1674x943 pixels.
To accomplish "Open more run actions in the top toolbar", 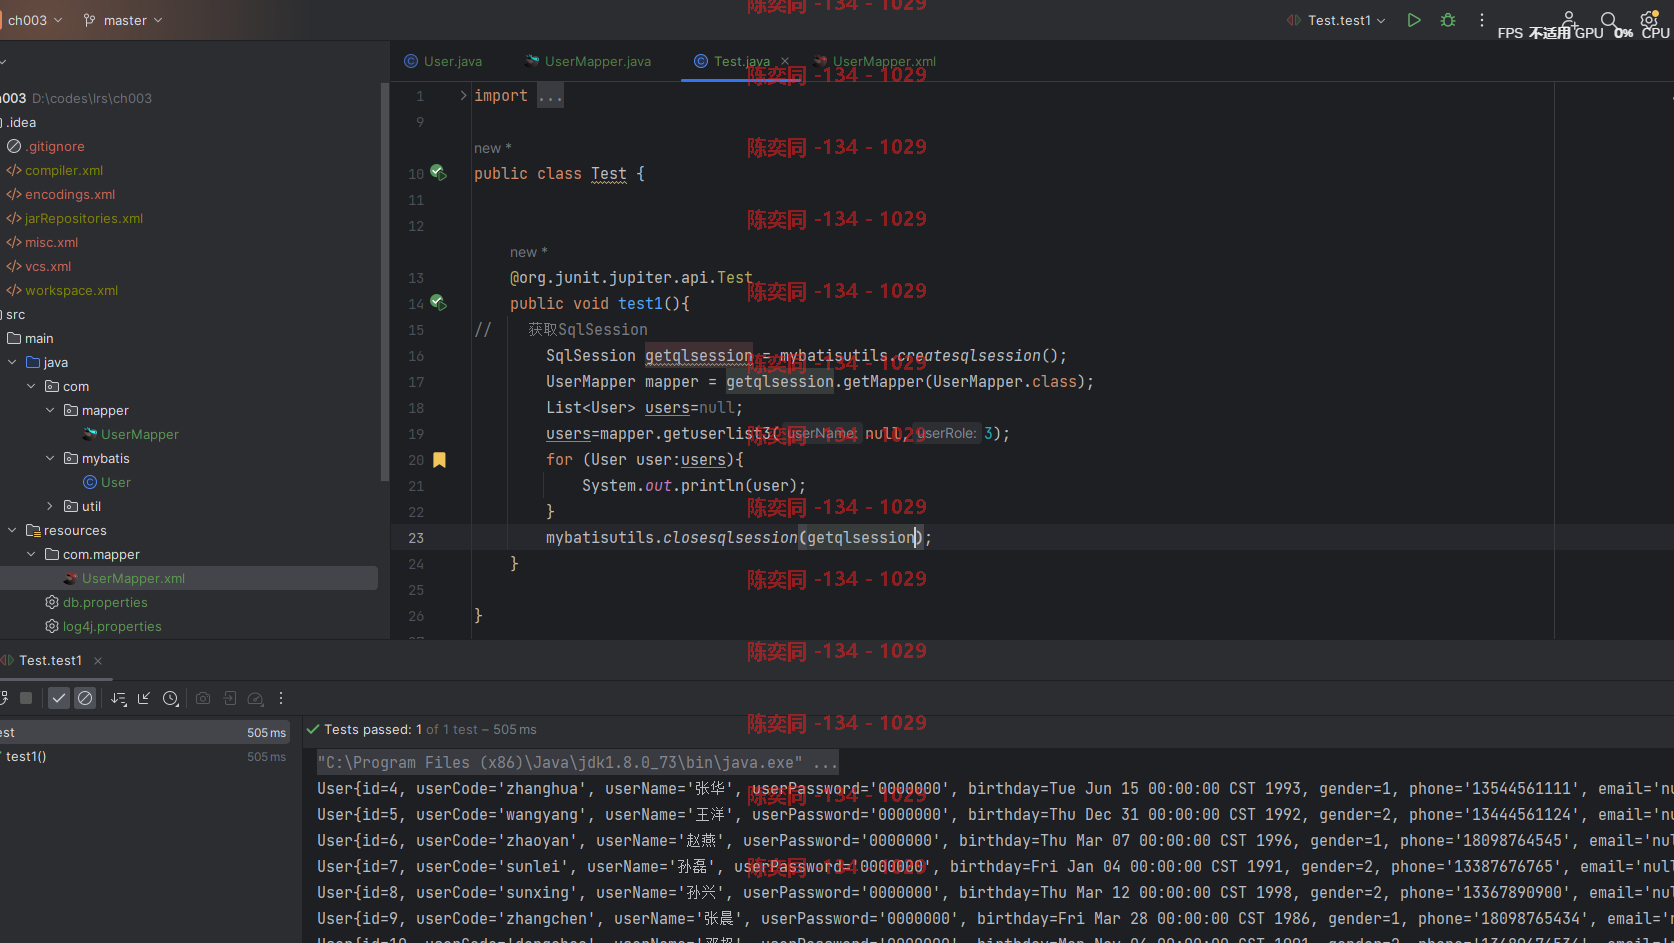I will tap(1482, 20).
